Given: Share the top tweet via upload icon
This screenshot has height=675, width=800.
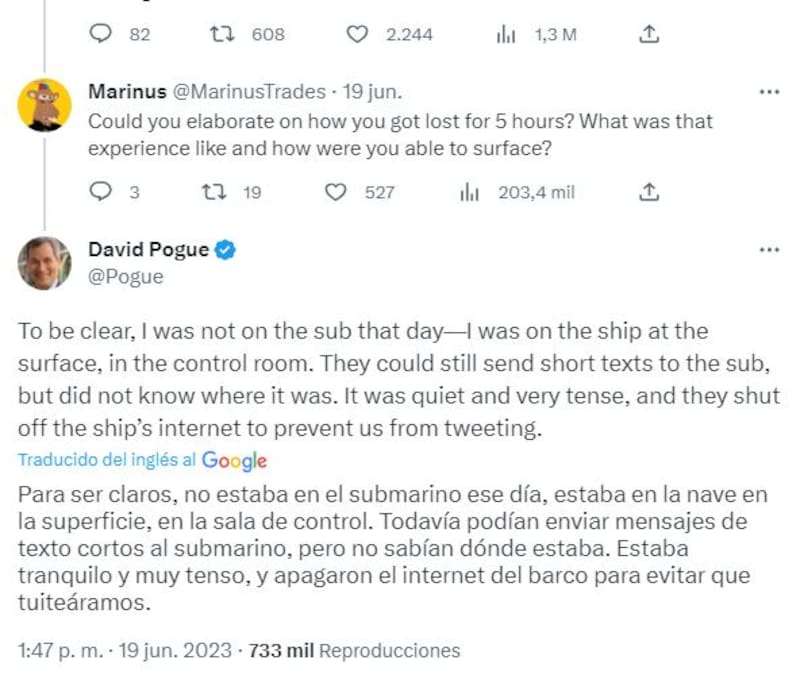Looking at the screenshot, I should click(648, 34).
